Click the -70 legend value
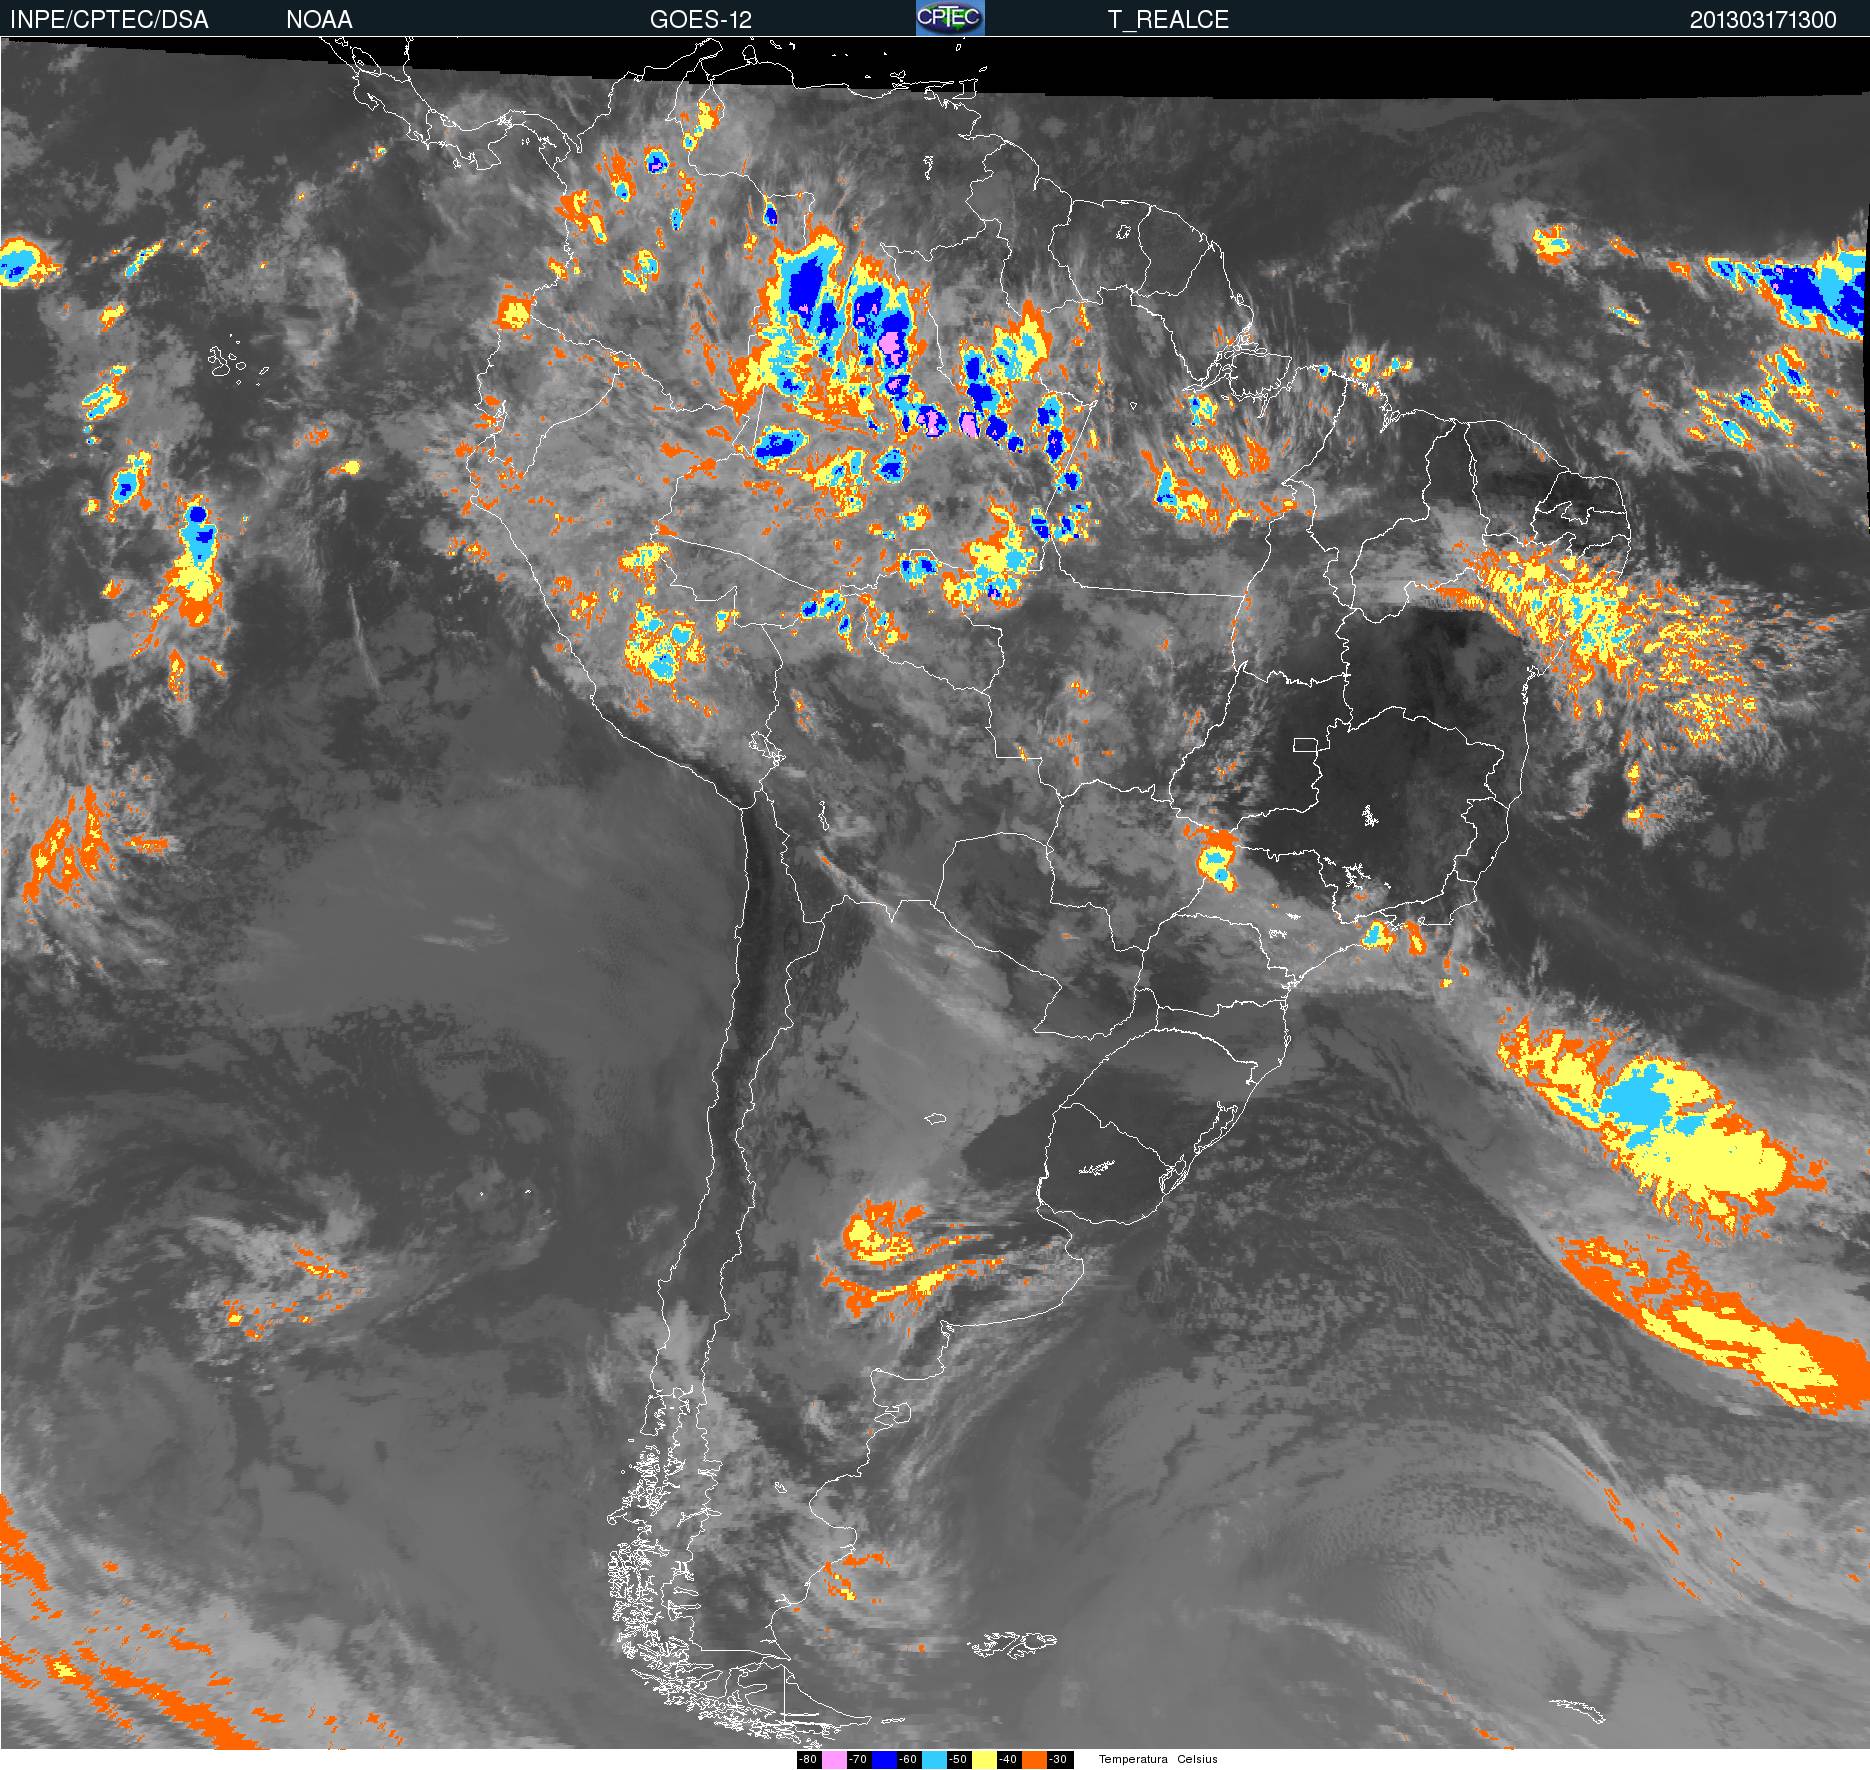 click(858, 1759)
